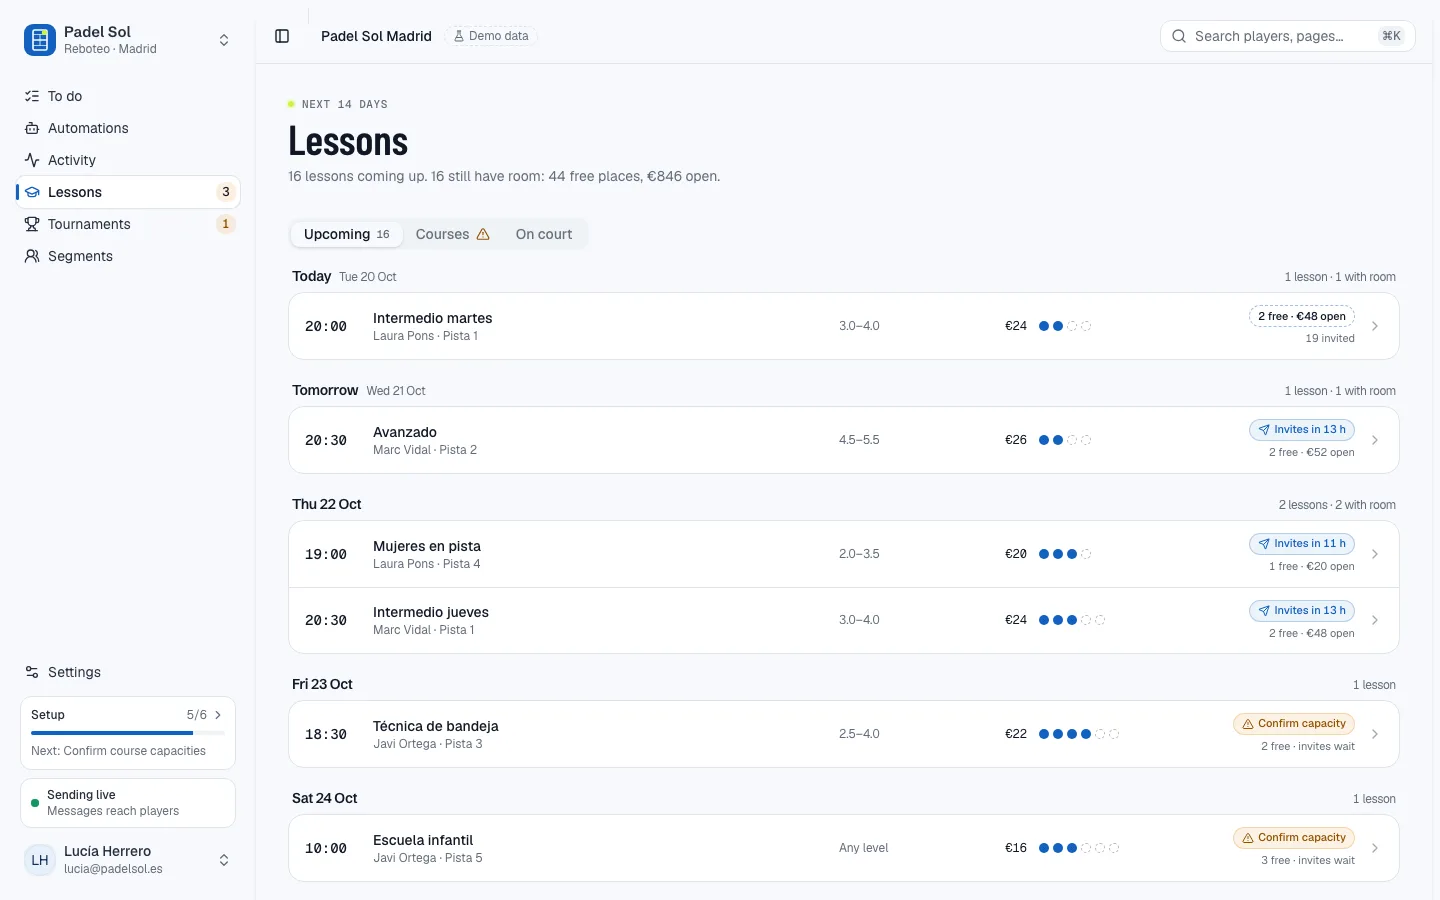Switch to the On court tab
Image resolution: width=1440 pixels, height=900 pixels.
point(544,234)
